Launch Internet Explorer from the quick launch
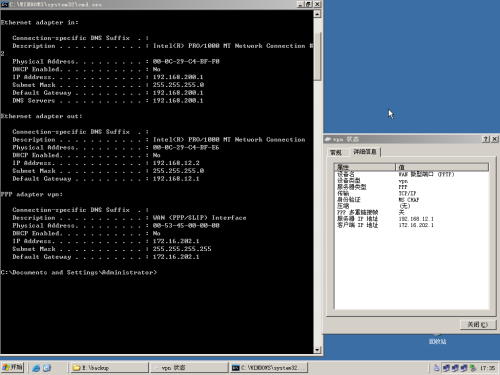The height and width of the screenshot is (375, 500). pos(36,368)
